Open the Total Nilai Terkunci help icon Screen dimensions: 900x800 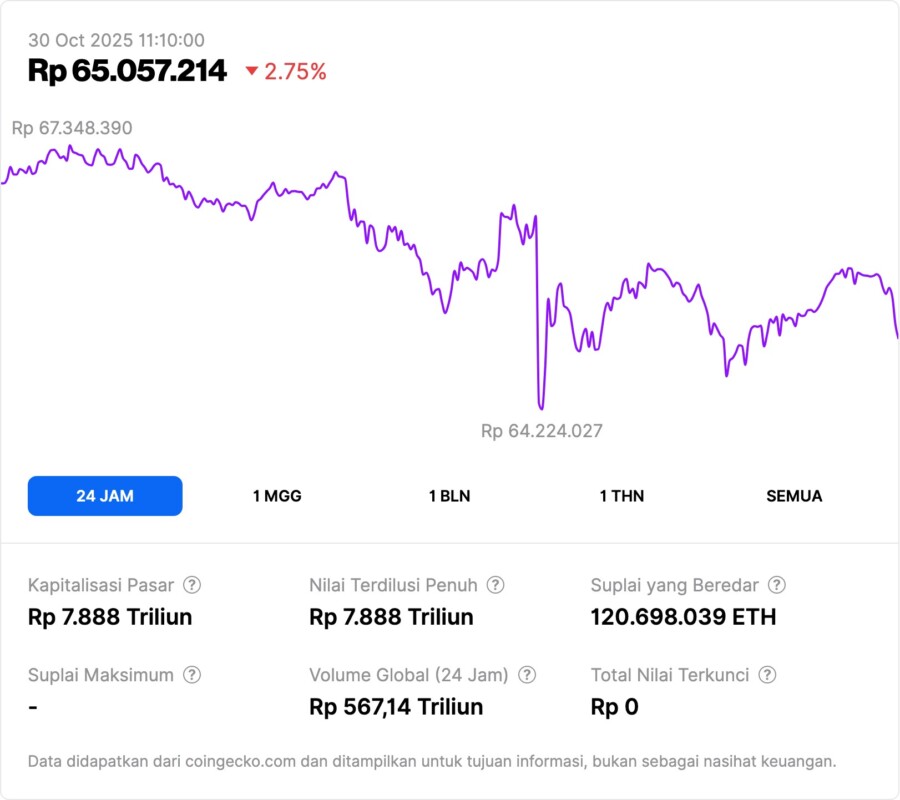click(767, 675)
